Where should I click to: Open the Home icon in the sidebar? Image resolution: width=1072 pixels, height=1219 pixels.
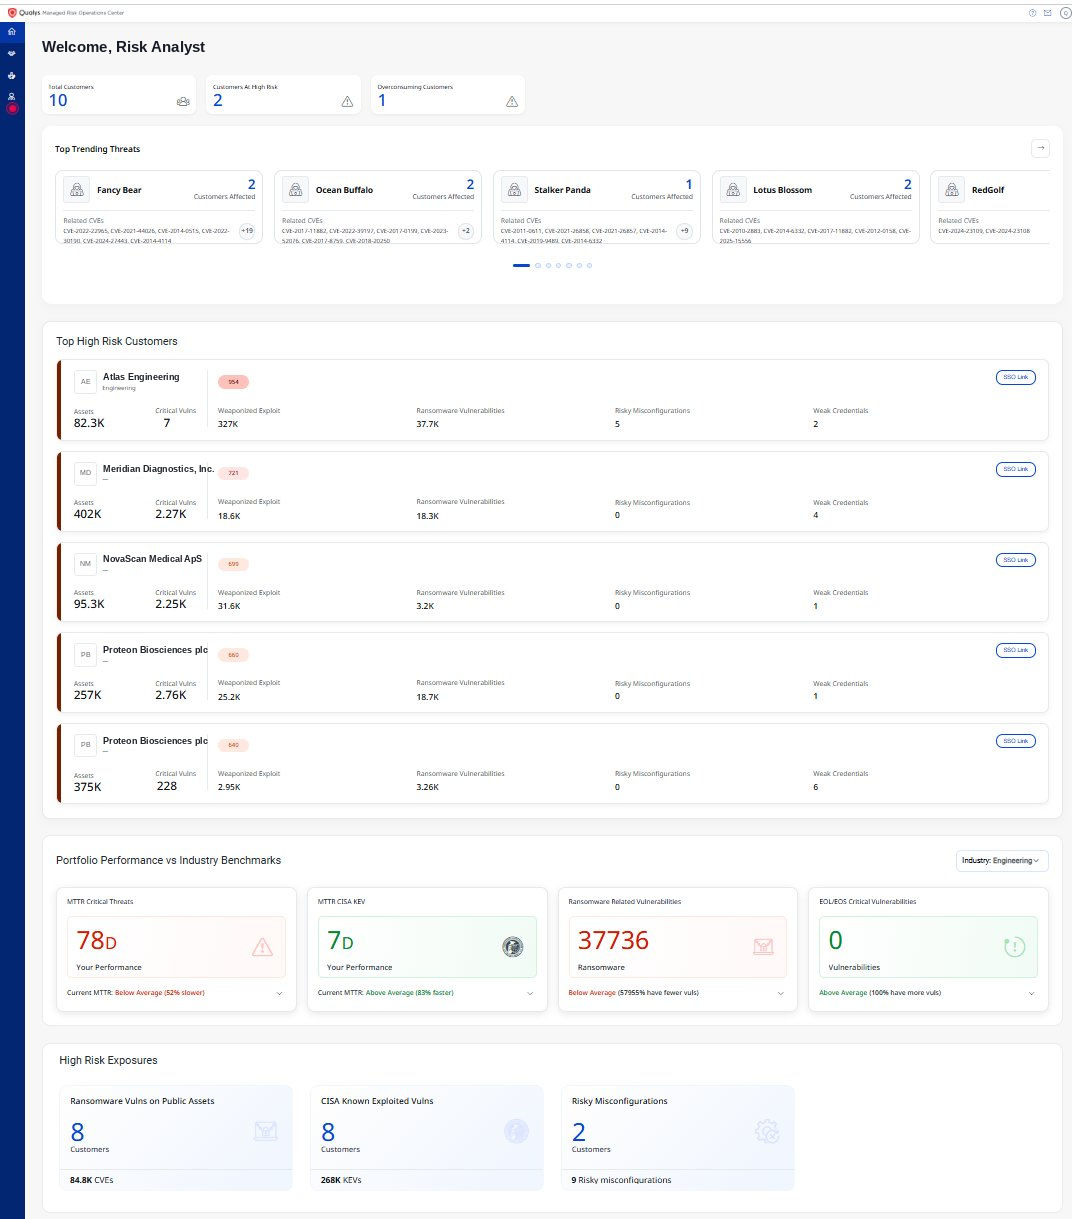click(x=12, y=32)
